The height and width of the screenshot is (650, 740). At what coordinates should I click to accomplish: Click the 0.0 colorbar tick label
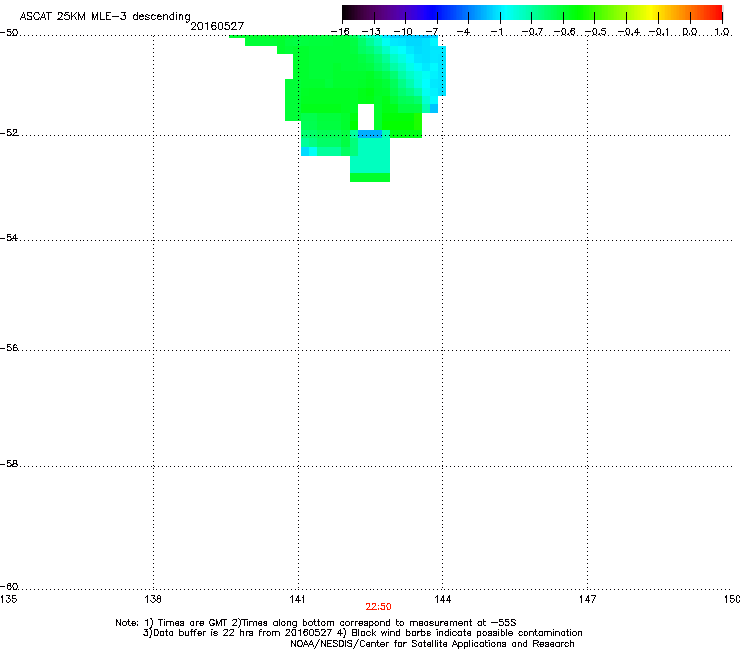point(690,32)
